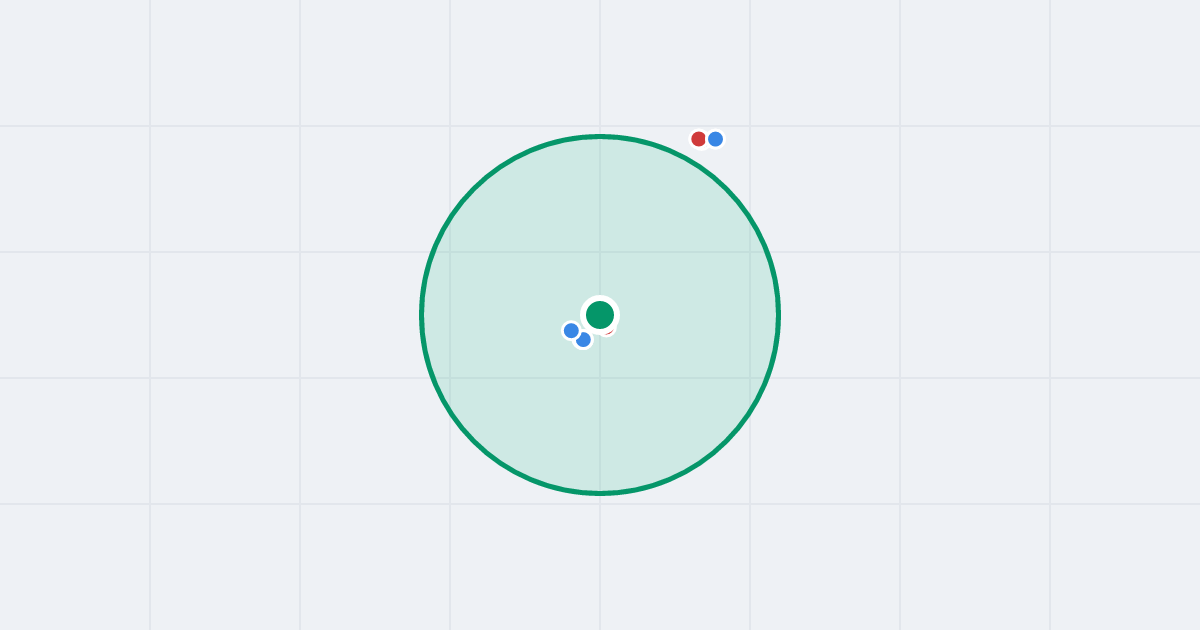Click the blue marker farthest left of center

point(571,331)
